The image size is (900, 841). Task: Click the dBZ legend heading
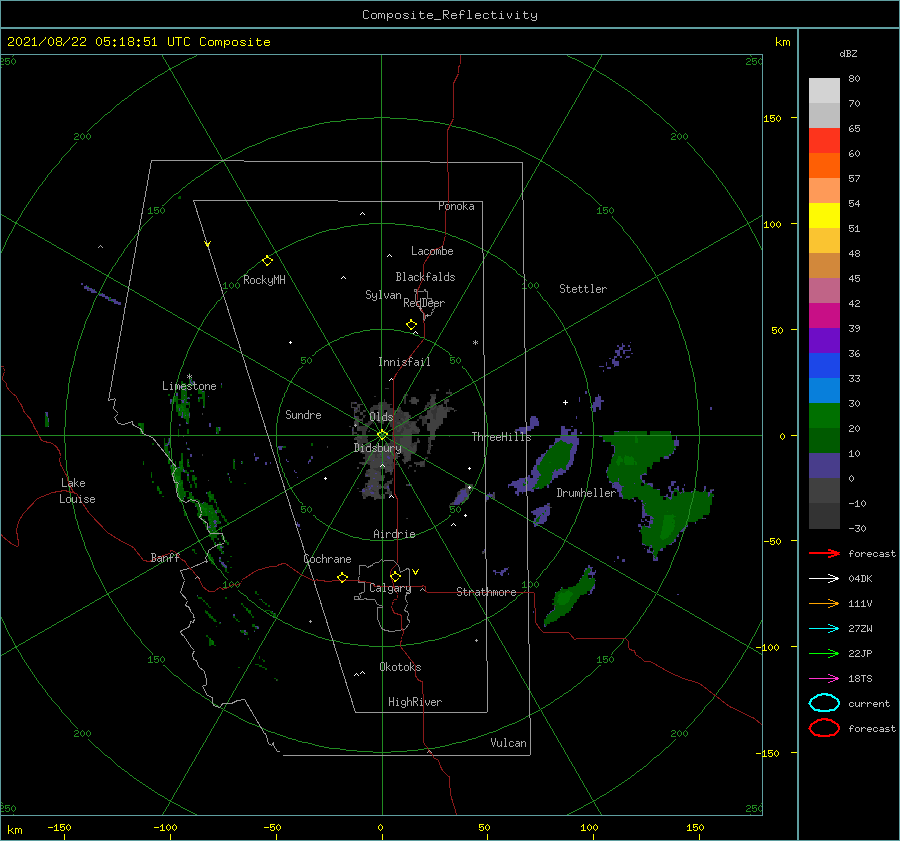pos(848,54)
